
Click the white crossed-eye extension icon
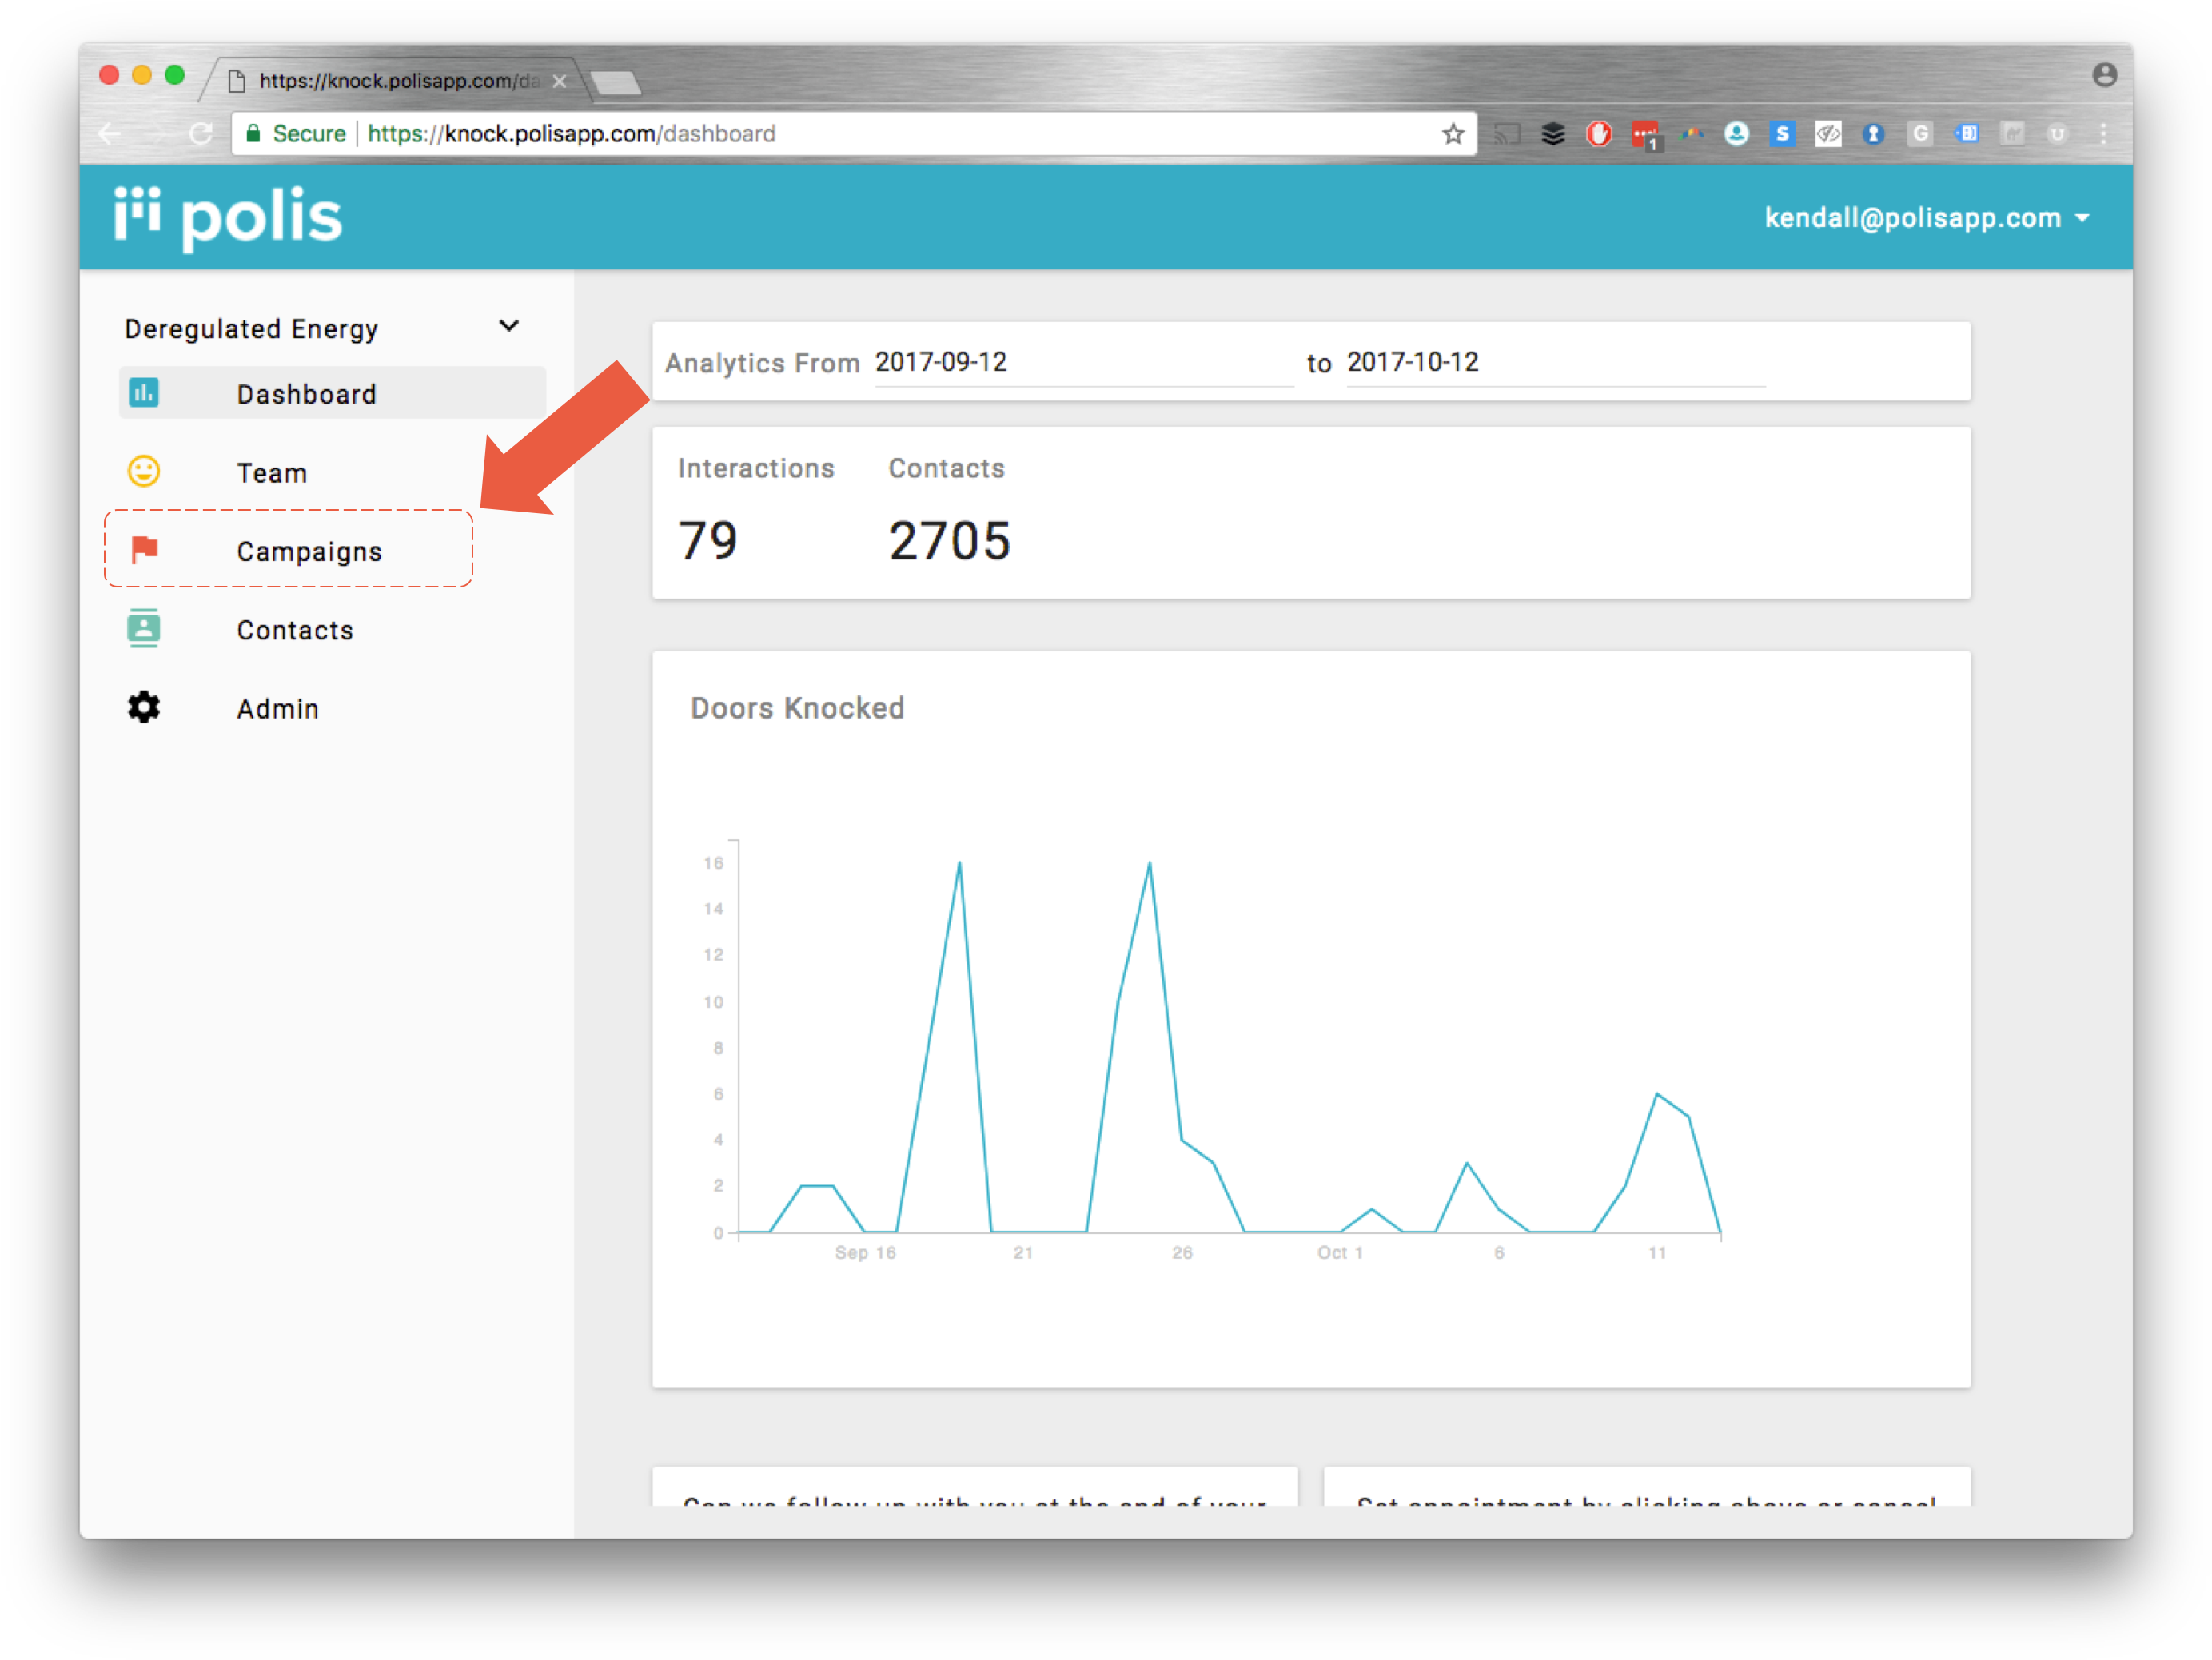pos(1828,134)
